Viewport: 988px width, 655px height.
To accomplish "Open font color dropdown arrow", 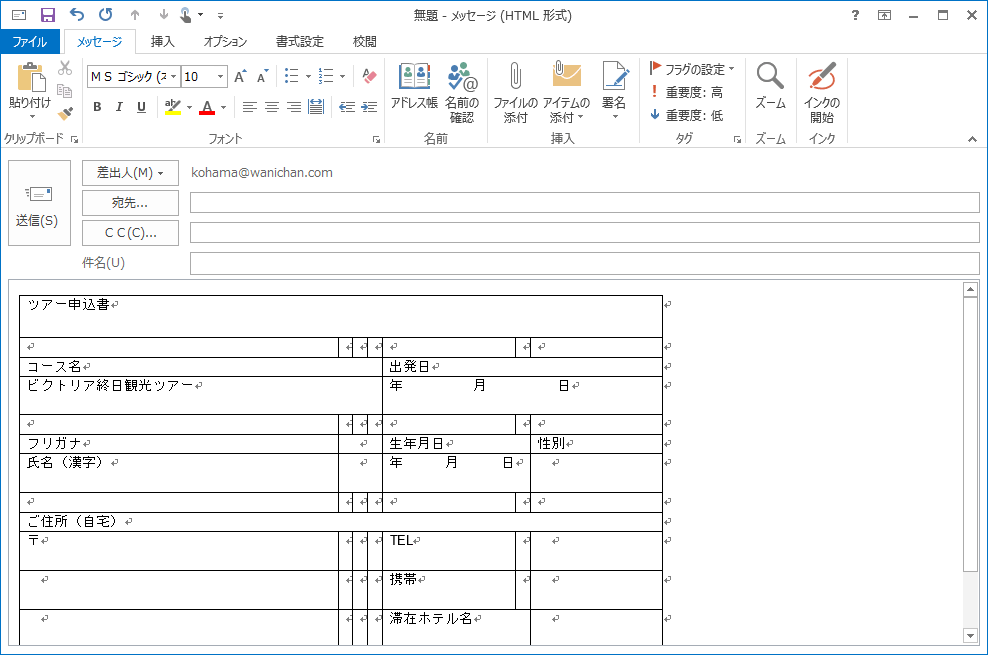I will pos(223,107).
